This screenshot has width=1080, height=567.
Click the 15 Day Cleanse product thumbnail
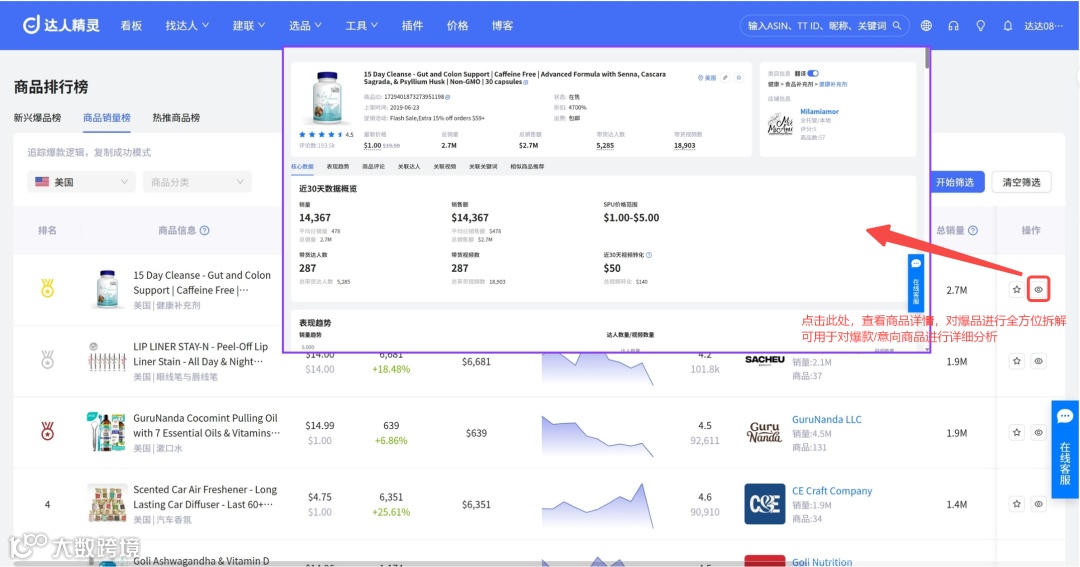(x=107, y=289)
